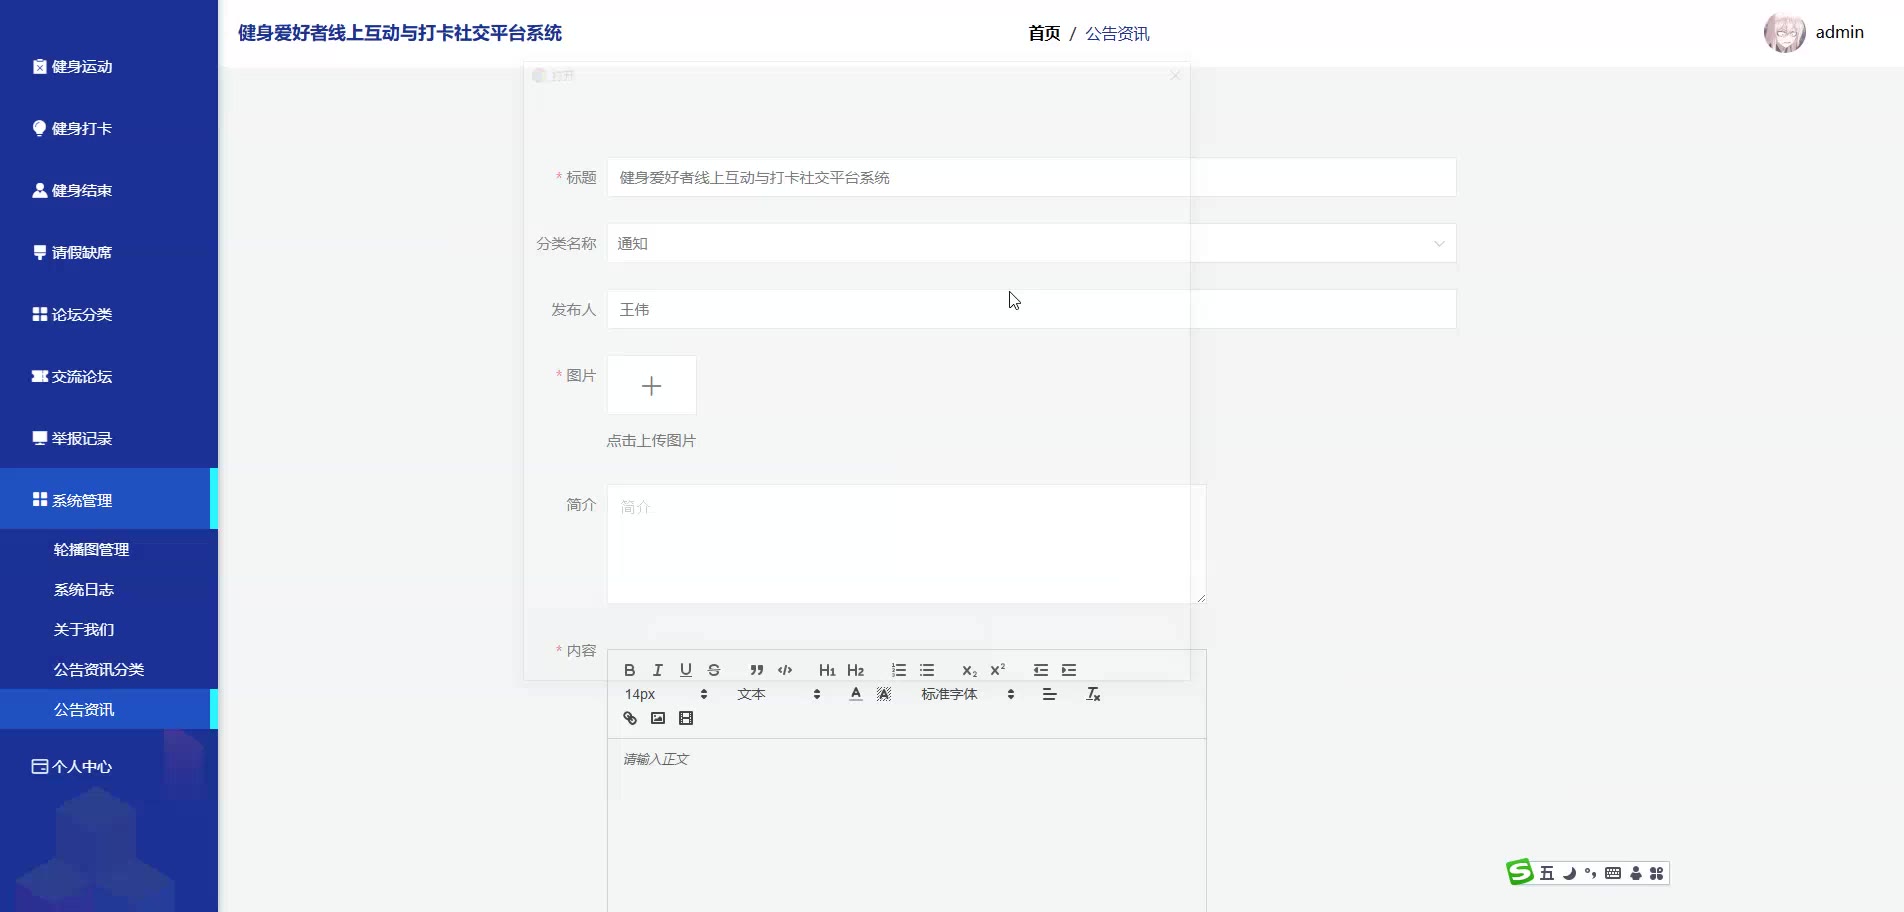Apply the ordered list format
This screenshot has height=912, width=1904.
[898, 670]
